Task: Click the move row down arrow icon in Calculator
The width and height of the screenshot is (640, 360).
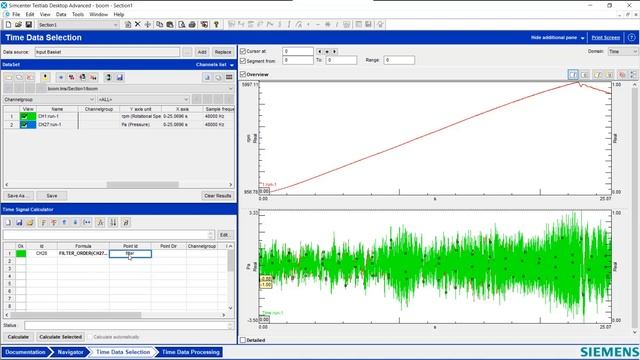Action: [x=75, y=222]
